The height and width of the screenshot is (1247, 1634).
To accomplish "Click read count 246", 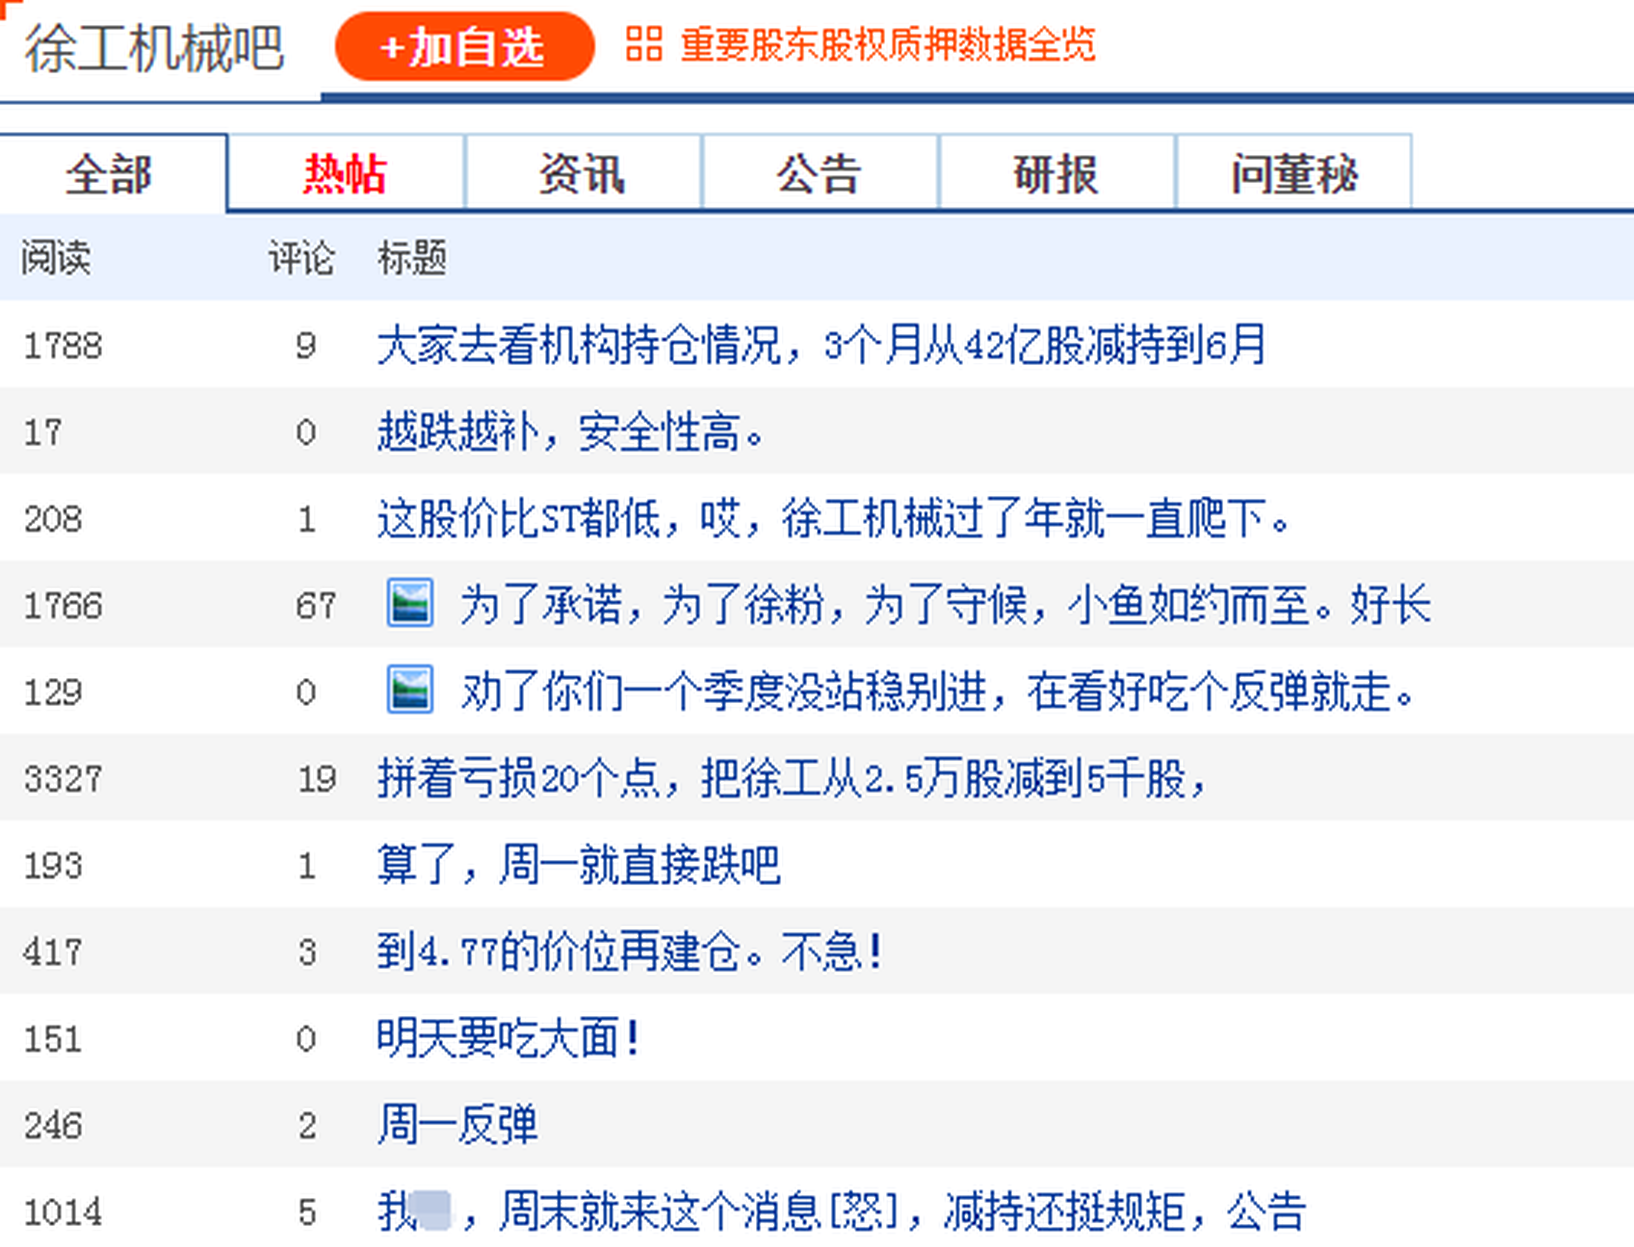I will (x=53, y=1126).
